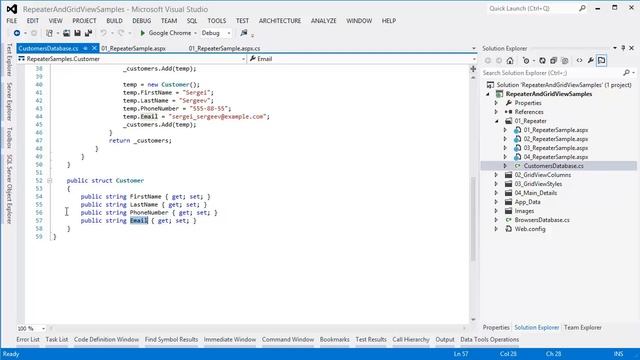Start debugging with the green play icon

142,33
